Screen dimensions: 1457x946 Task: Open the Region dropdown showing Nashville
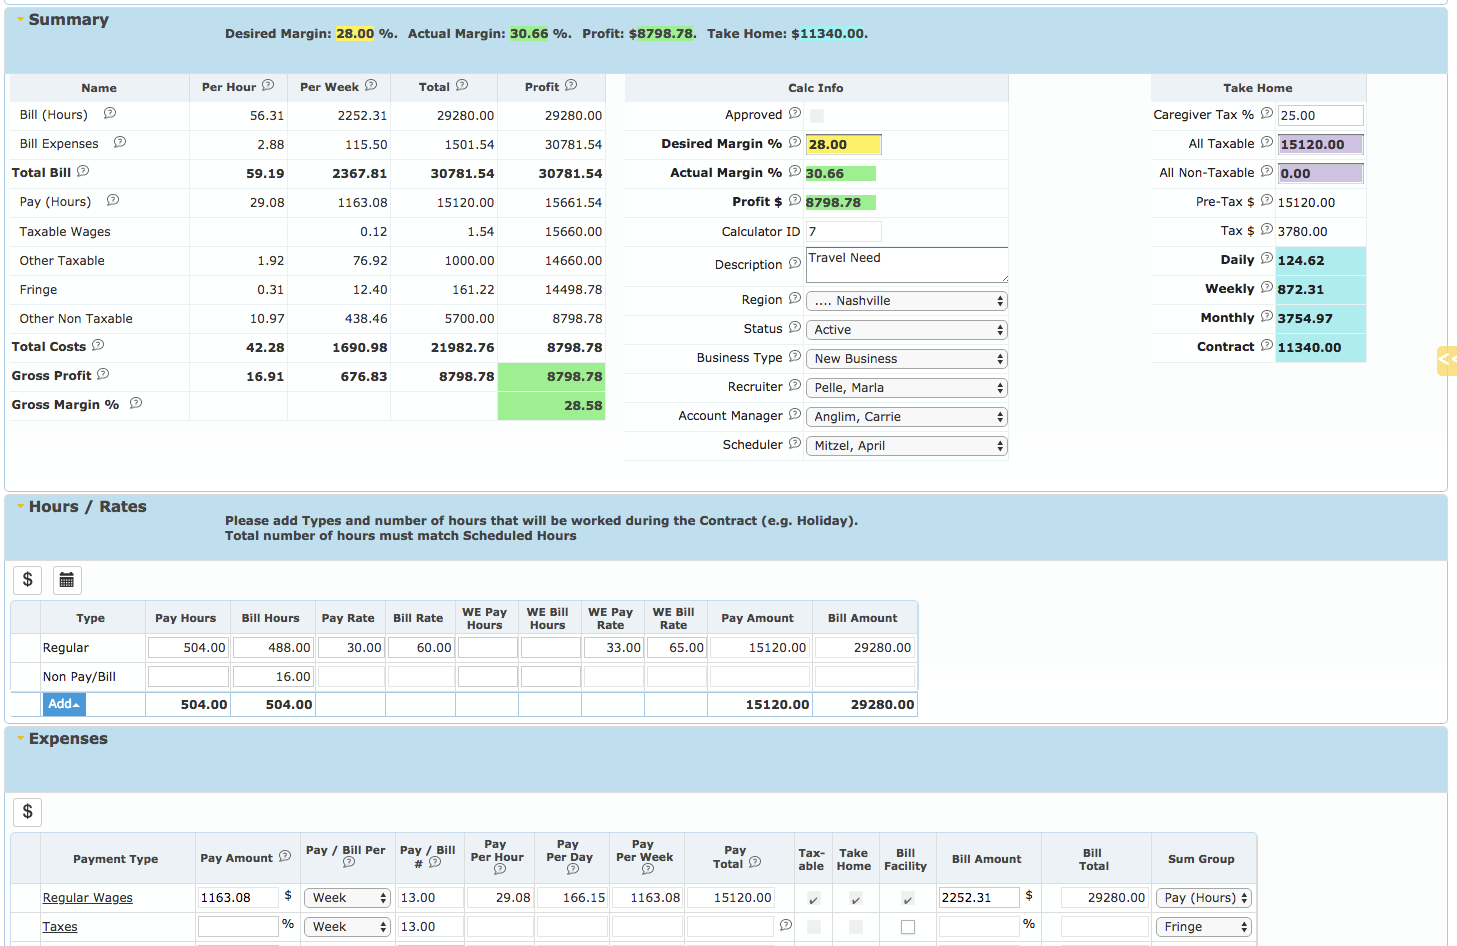coord(907,301)
